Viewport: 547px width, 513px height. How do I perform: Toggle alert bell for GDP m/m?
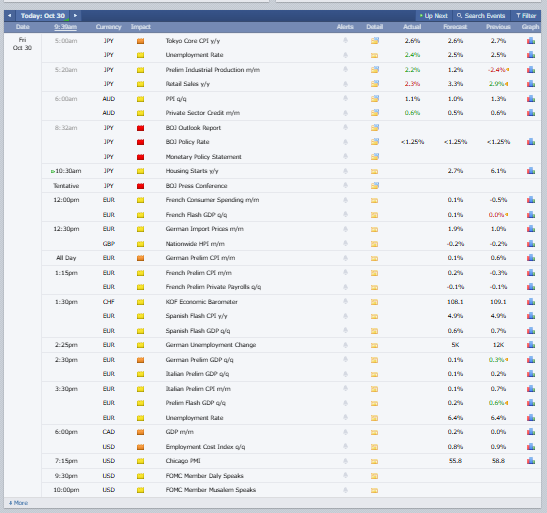(x=345, y=432)
